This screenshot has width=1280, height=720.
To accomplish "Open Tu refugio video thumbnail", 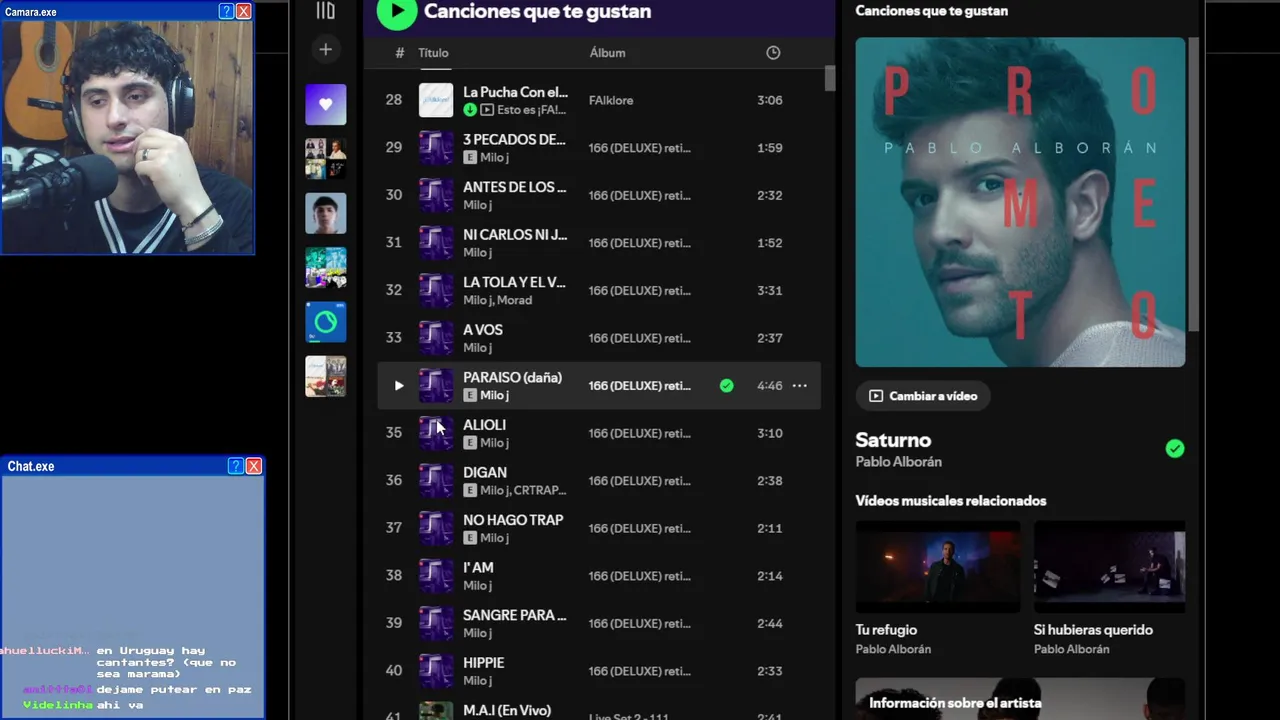I will 938,566.
